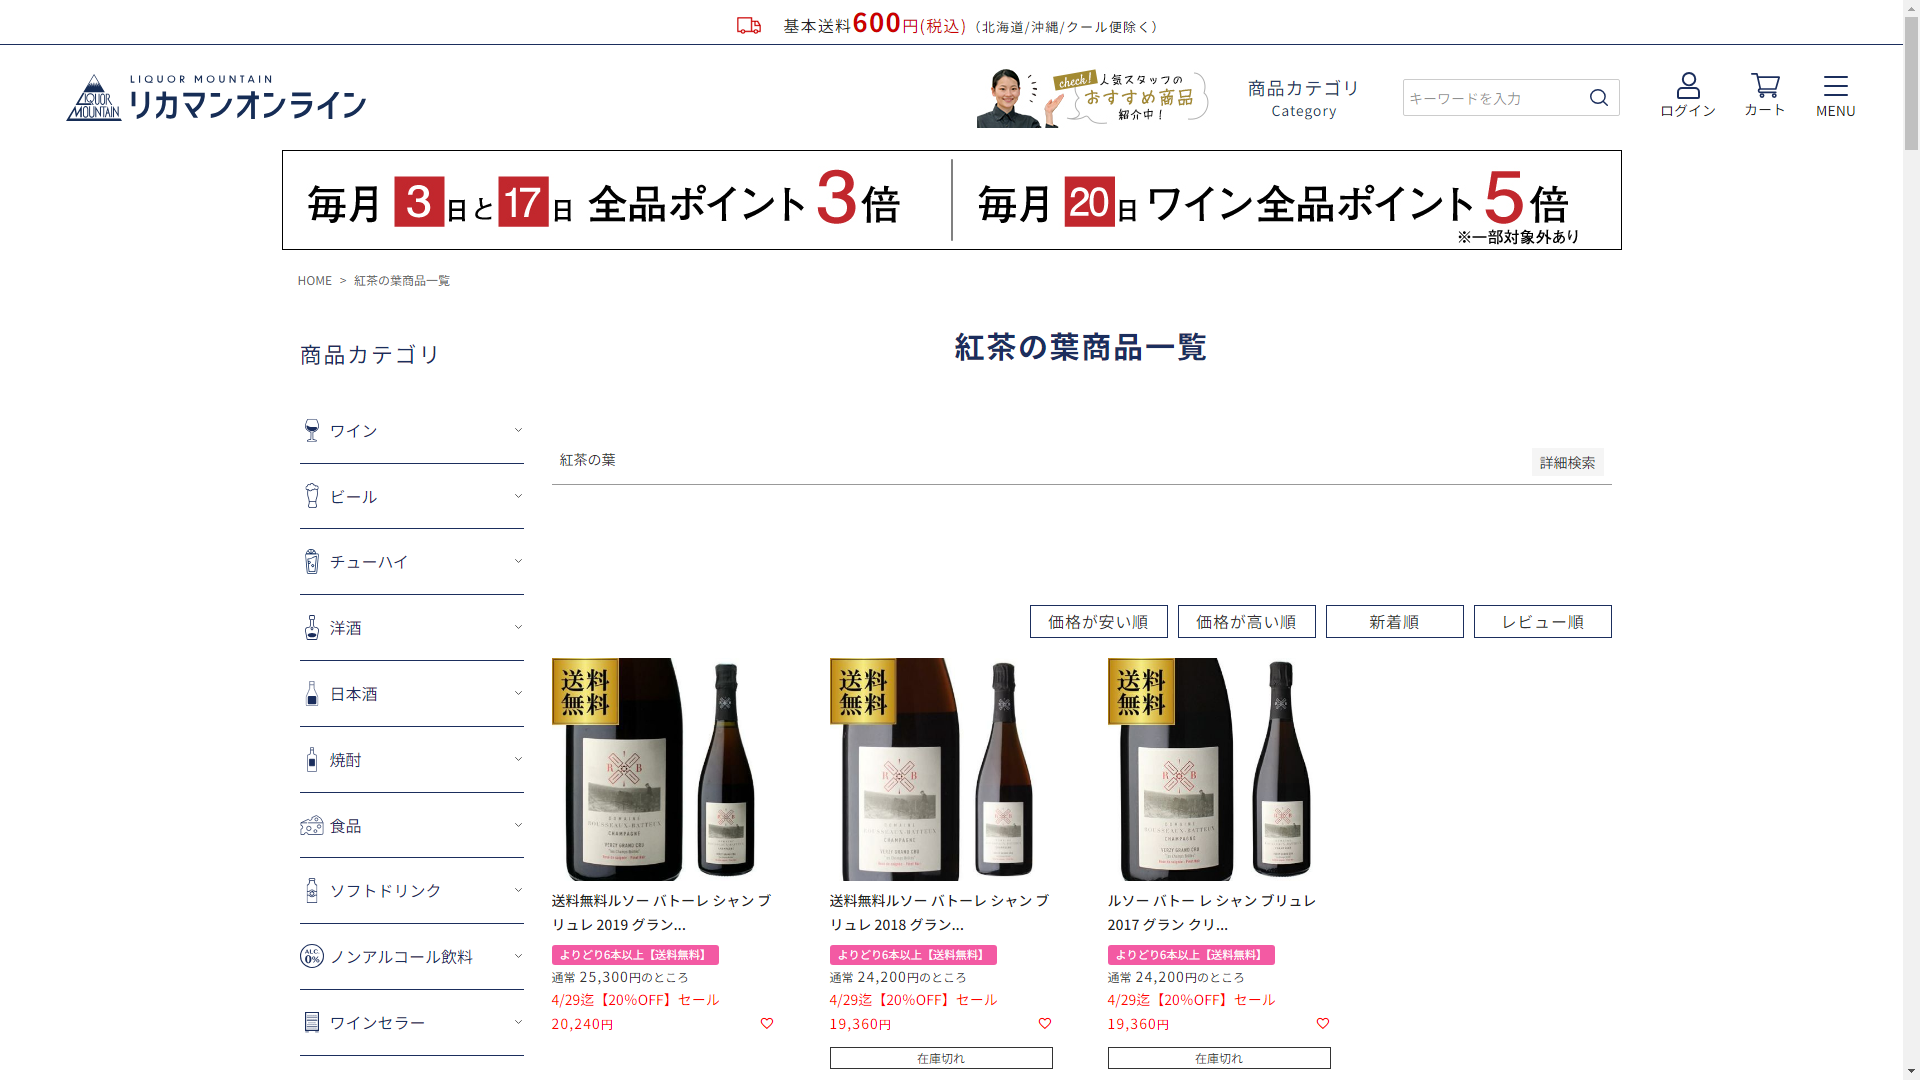1920x1080 pixels.
Task: Click the wine glass category icon
Action: coord(312,431)
